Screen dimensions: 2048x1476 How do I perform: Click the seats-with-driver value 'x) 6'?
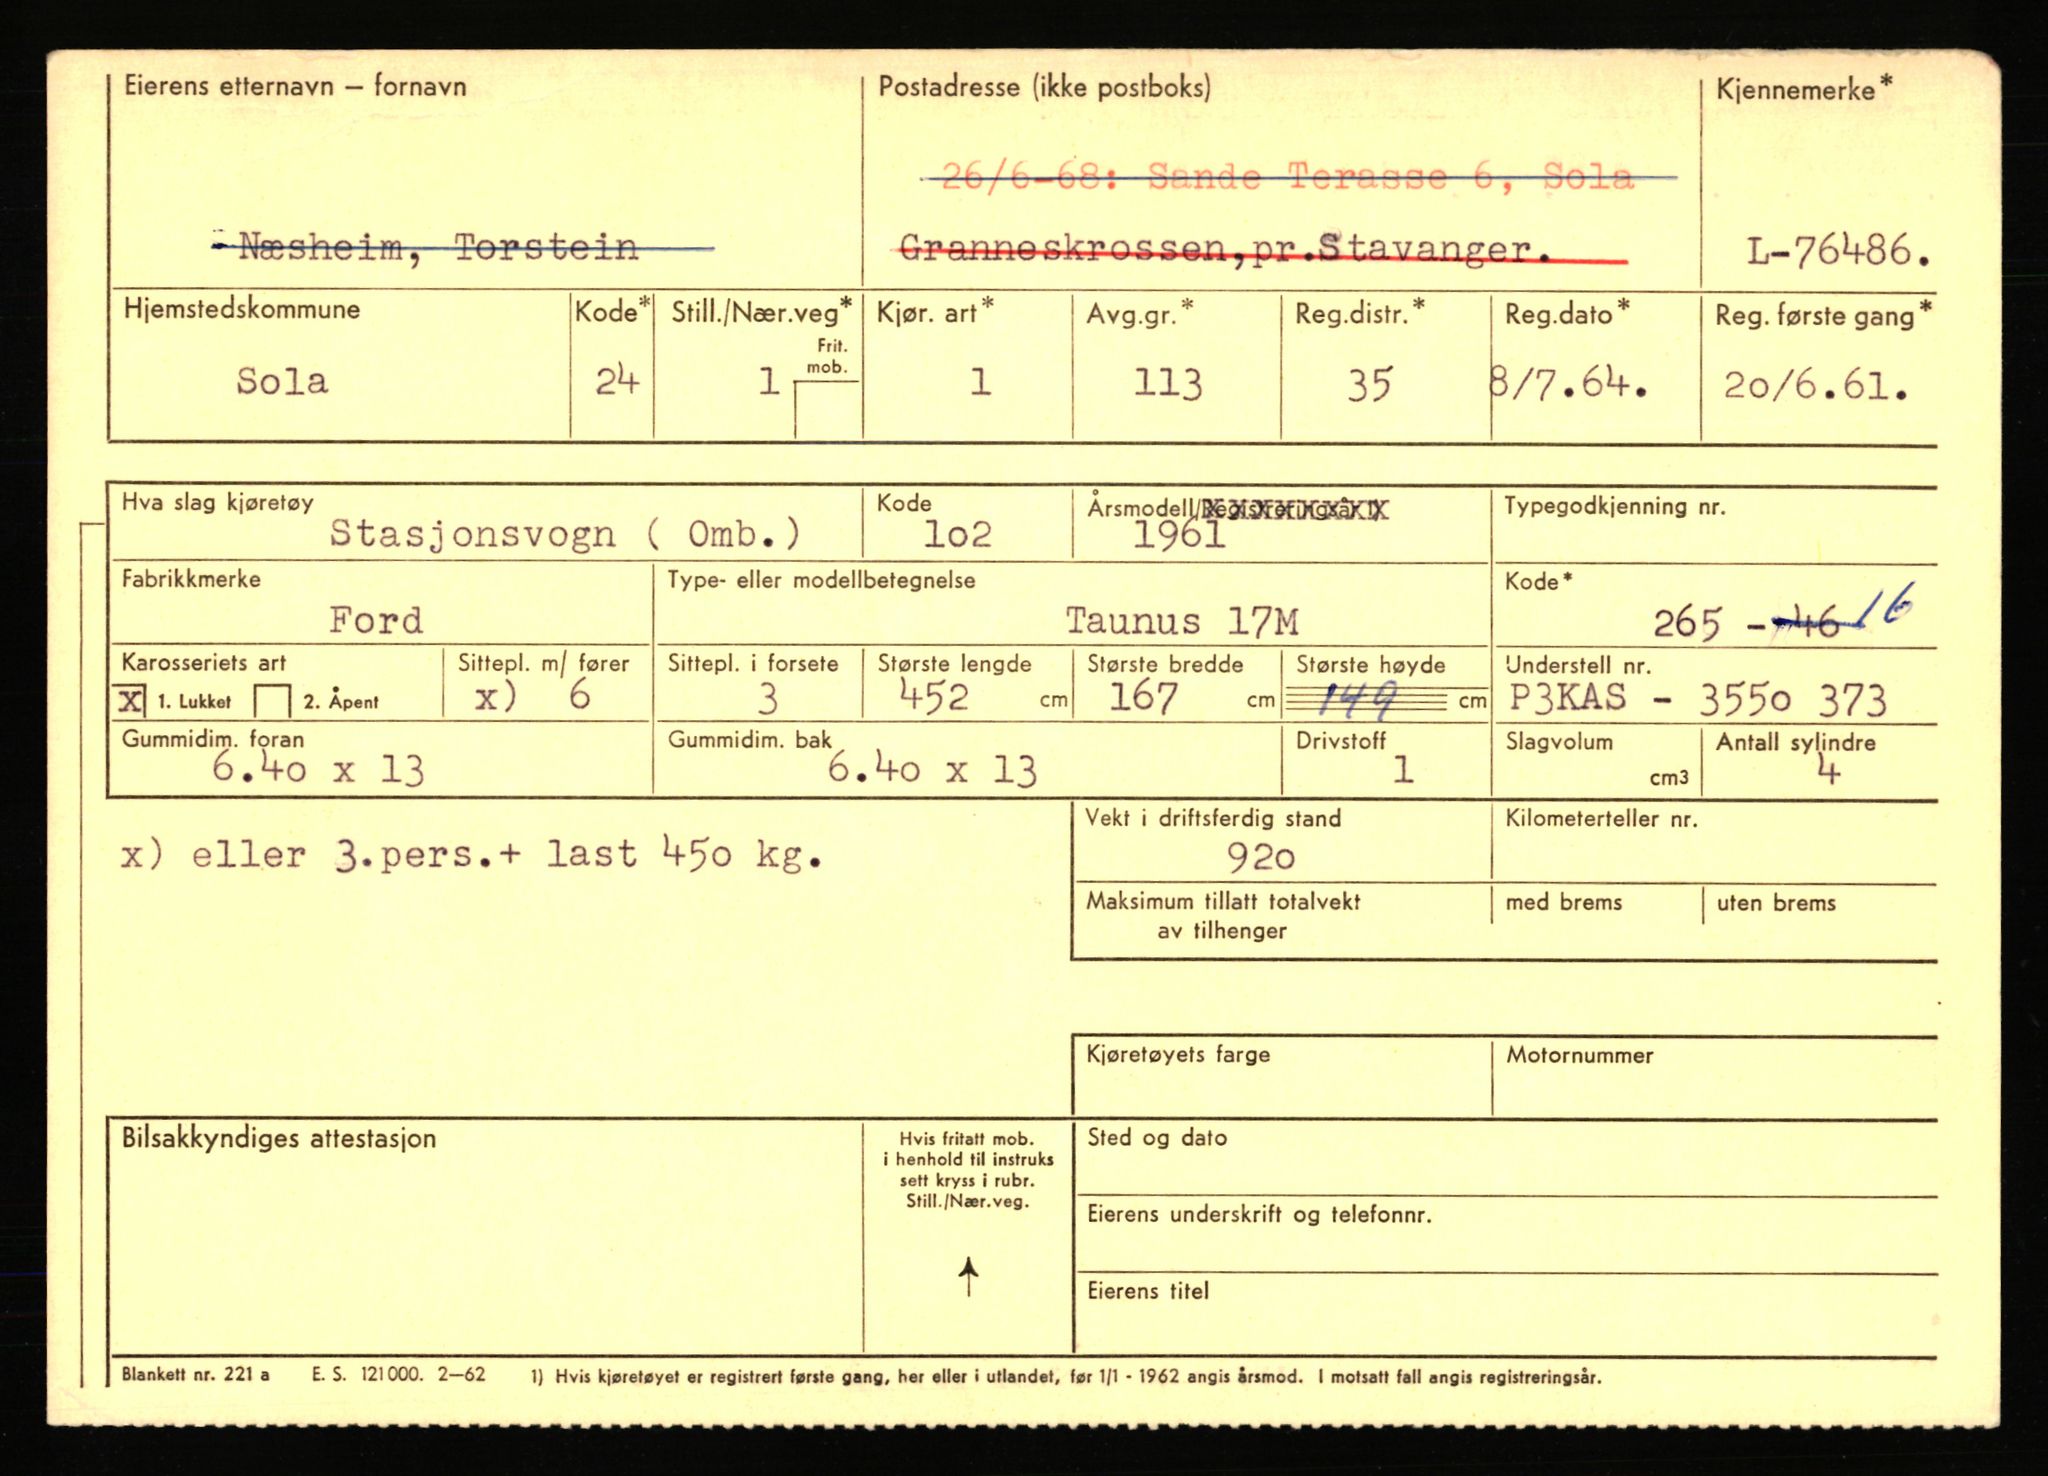(533, 696)
